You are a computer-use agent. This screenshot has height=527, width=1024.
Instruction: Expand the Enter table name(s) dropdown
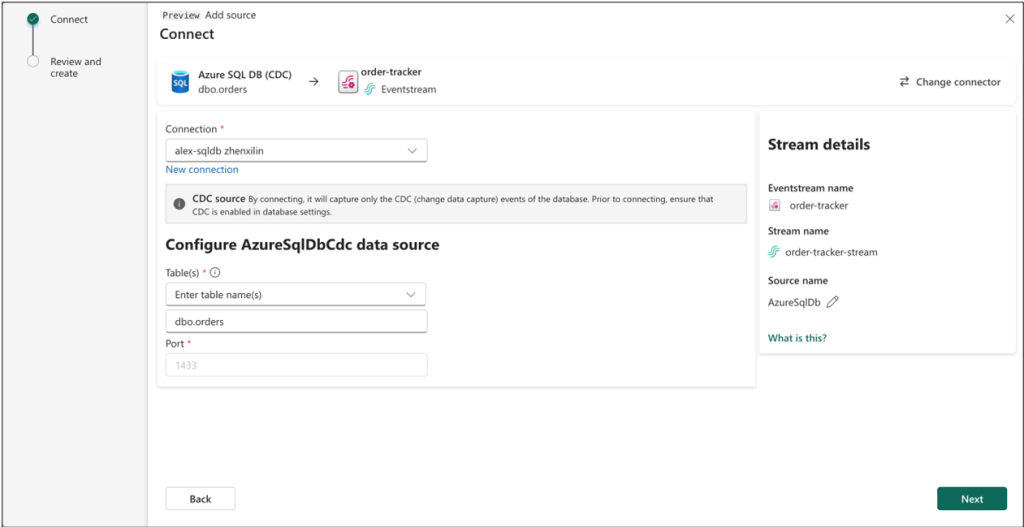point(296,295)
